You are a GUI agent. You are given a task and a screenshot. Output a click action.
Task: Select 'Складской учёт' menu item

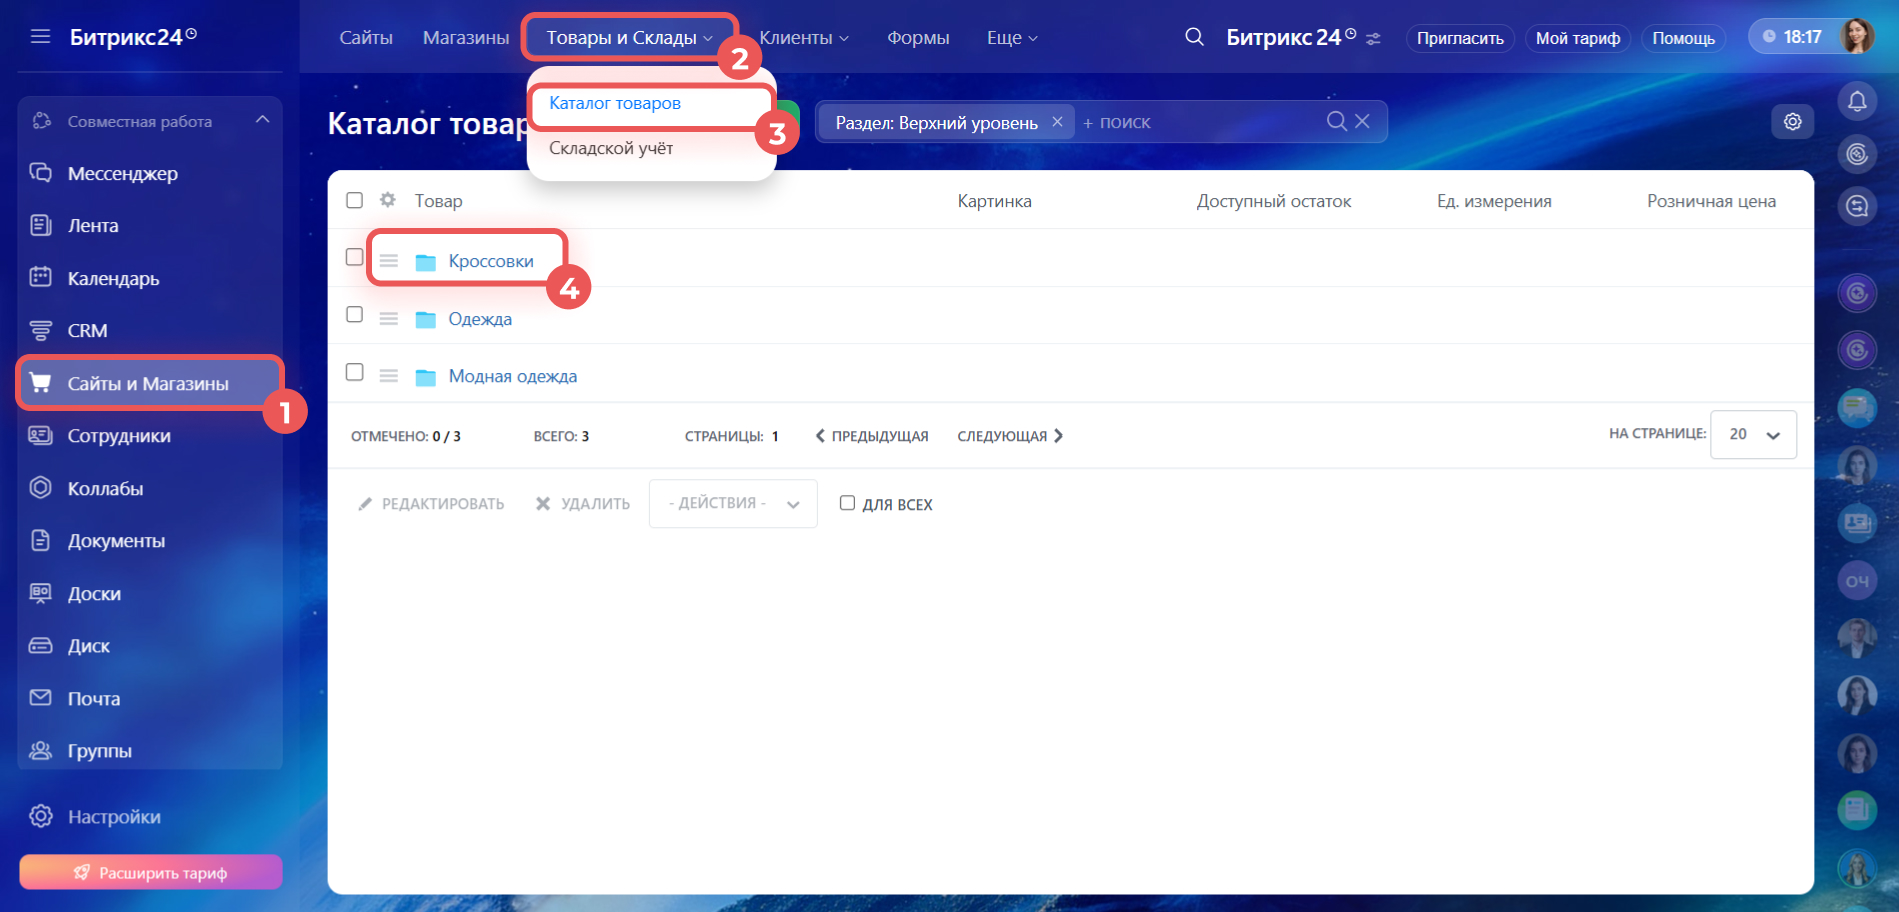pos(611,148)
